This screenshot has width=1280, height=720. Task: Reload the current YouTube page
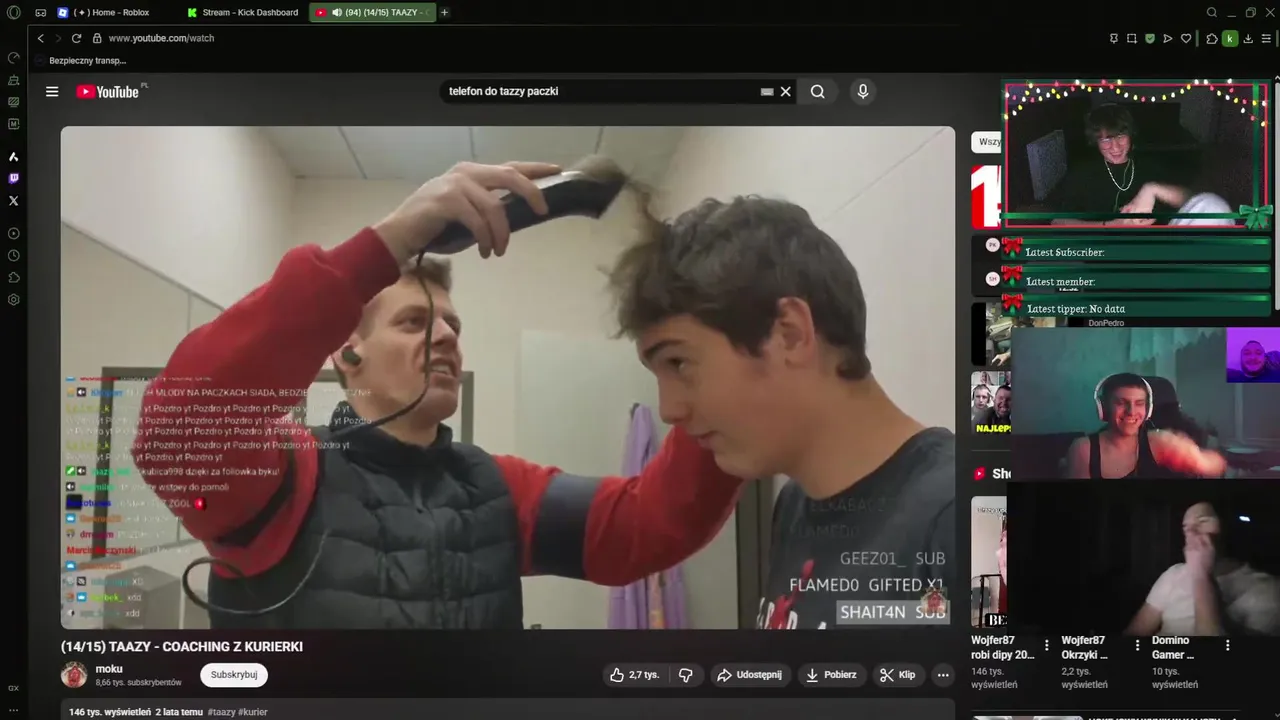(76, 38)
